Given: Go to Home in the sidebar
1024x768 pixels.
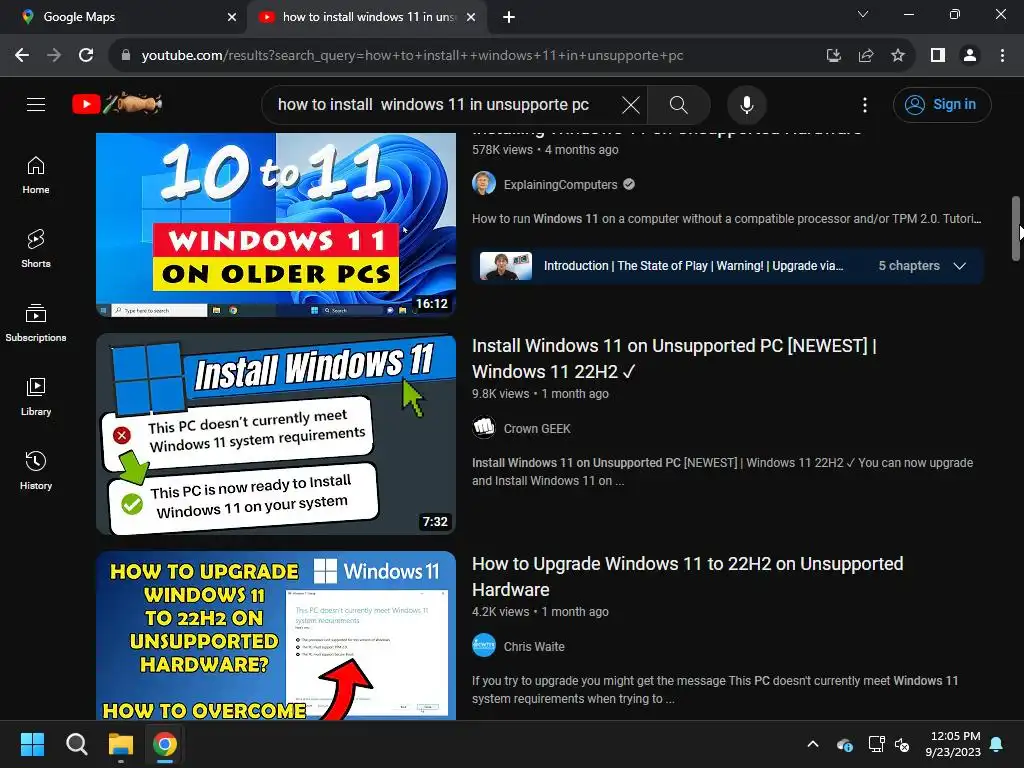Looking at the screenshot, I should [x=36, y=175].
